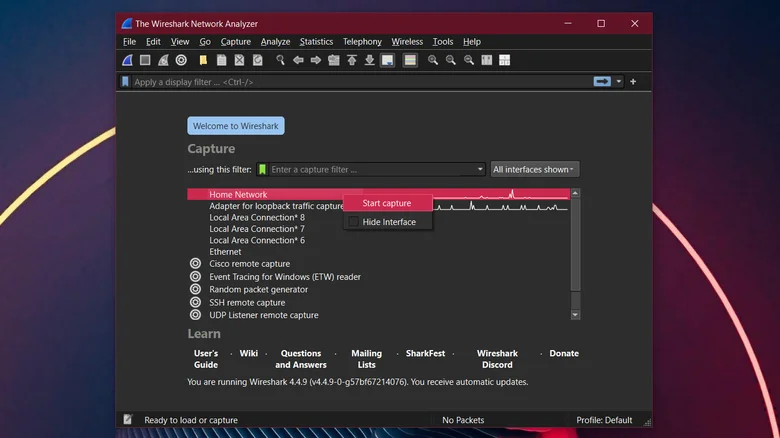
Task: Click UDP Listener remote capture settings icon
Action: click(195, 315)
